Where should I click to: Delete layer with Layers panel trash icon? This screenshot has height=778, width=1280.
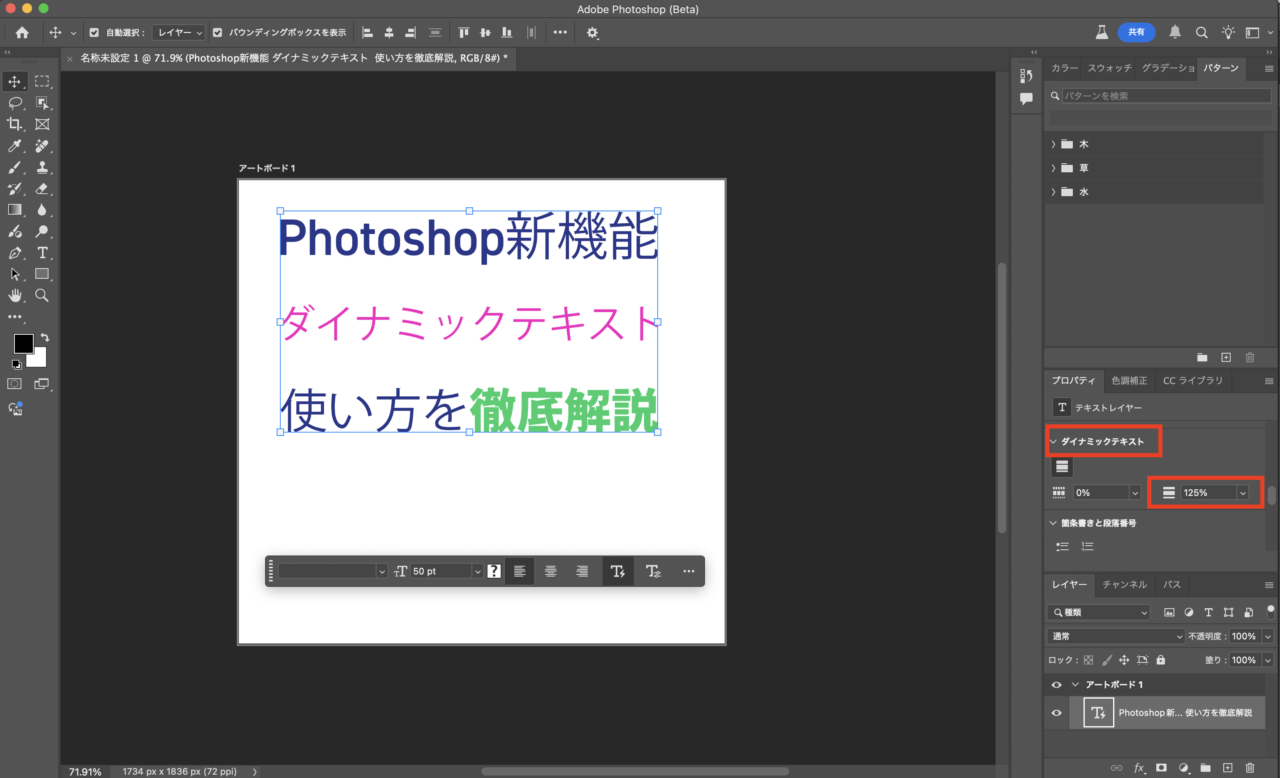[1250, 768]
